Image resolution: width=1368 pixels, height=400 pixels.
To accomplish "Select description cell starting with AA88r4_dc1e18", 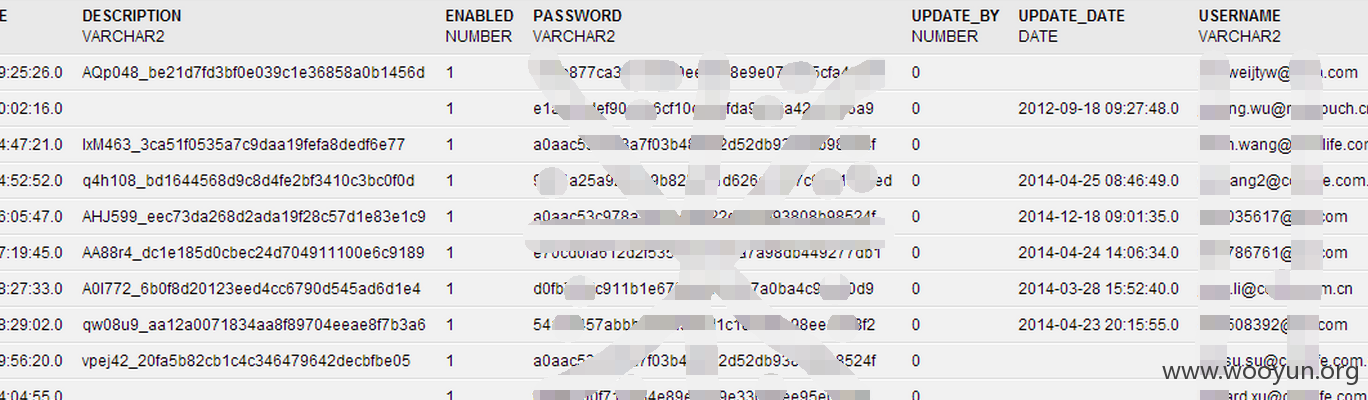I will coord(254,253).
